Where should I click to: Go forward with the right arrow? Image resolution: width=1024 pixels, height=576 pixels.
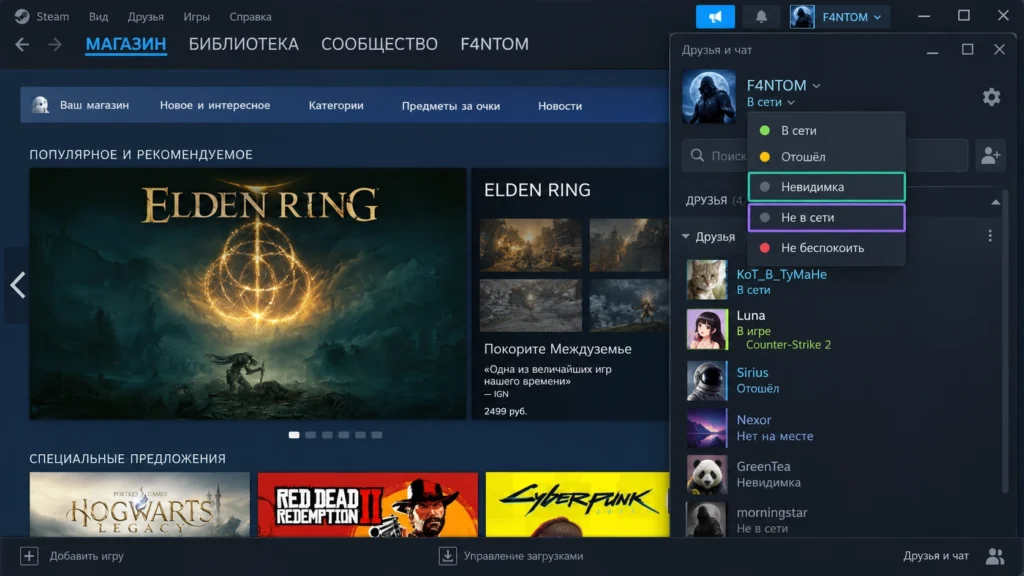55,44
